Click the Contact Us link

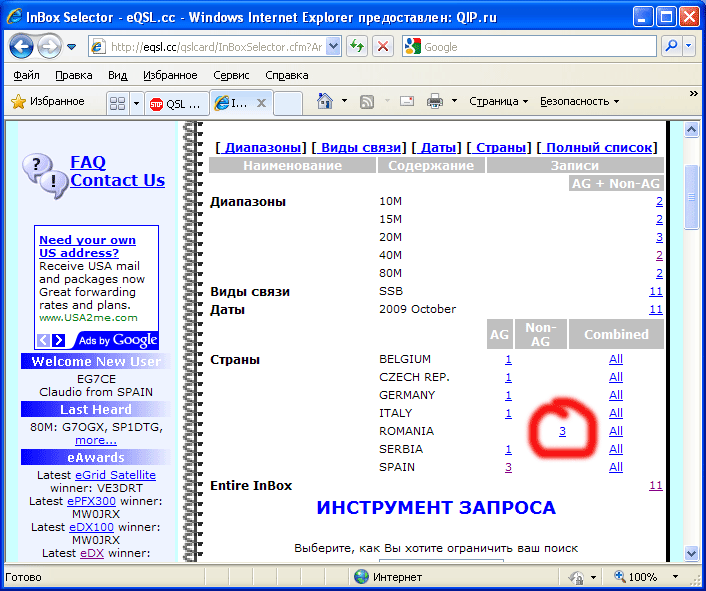pyautogui.click(x=117, y=180)
